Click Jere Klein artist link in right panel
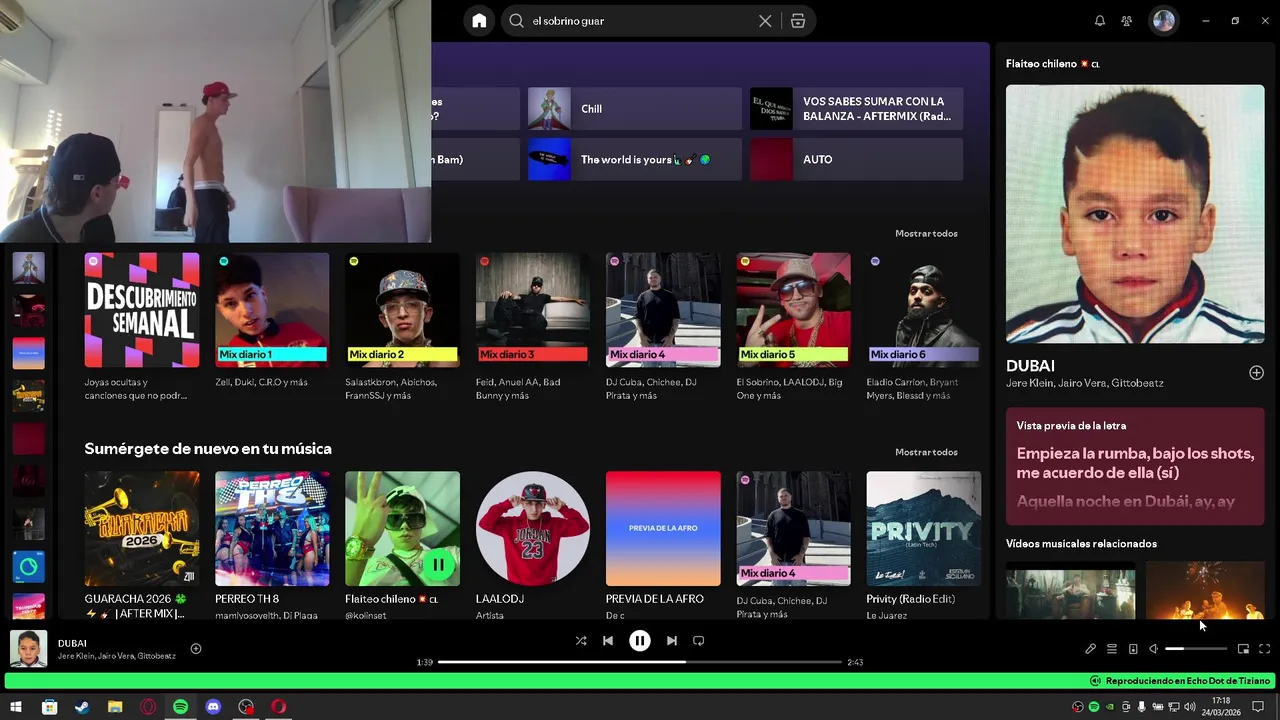1280x720 pixels. [x=1031, y=383]
